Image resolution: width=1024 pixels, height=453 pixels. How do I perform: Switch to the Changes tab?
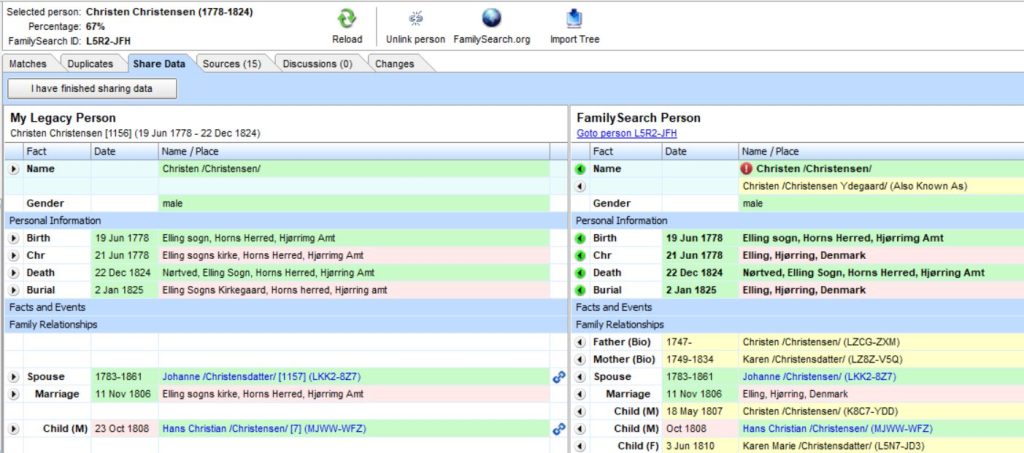point(394,64)
